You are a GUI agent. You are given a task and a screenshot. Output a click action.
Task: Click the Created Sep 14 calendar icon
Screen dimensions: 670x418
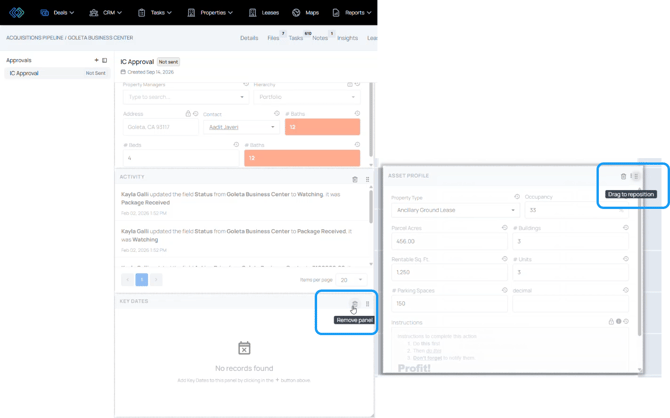point(123,72)
